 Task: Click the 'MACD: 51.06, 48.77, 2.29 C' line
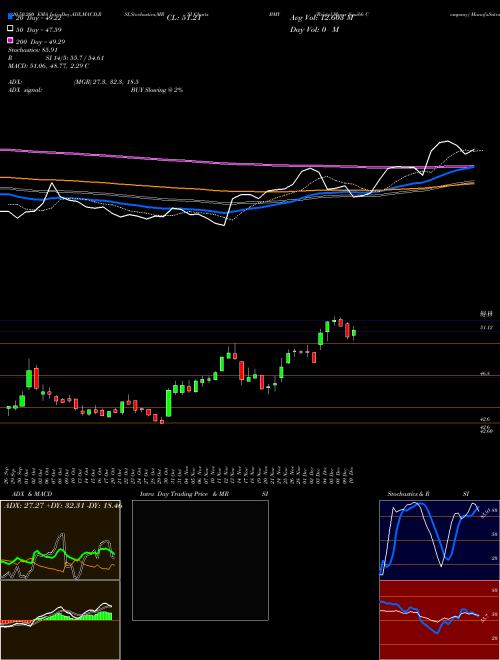pos(48,66)
